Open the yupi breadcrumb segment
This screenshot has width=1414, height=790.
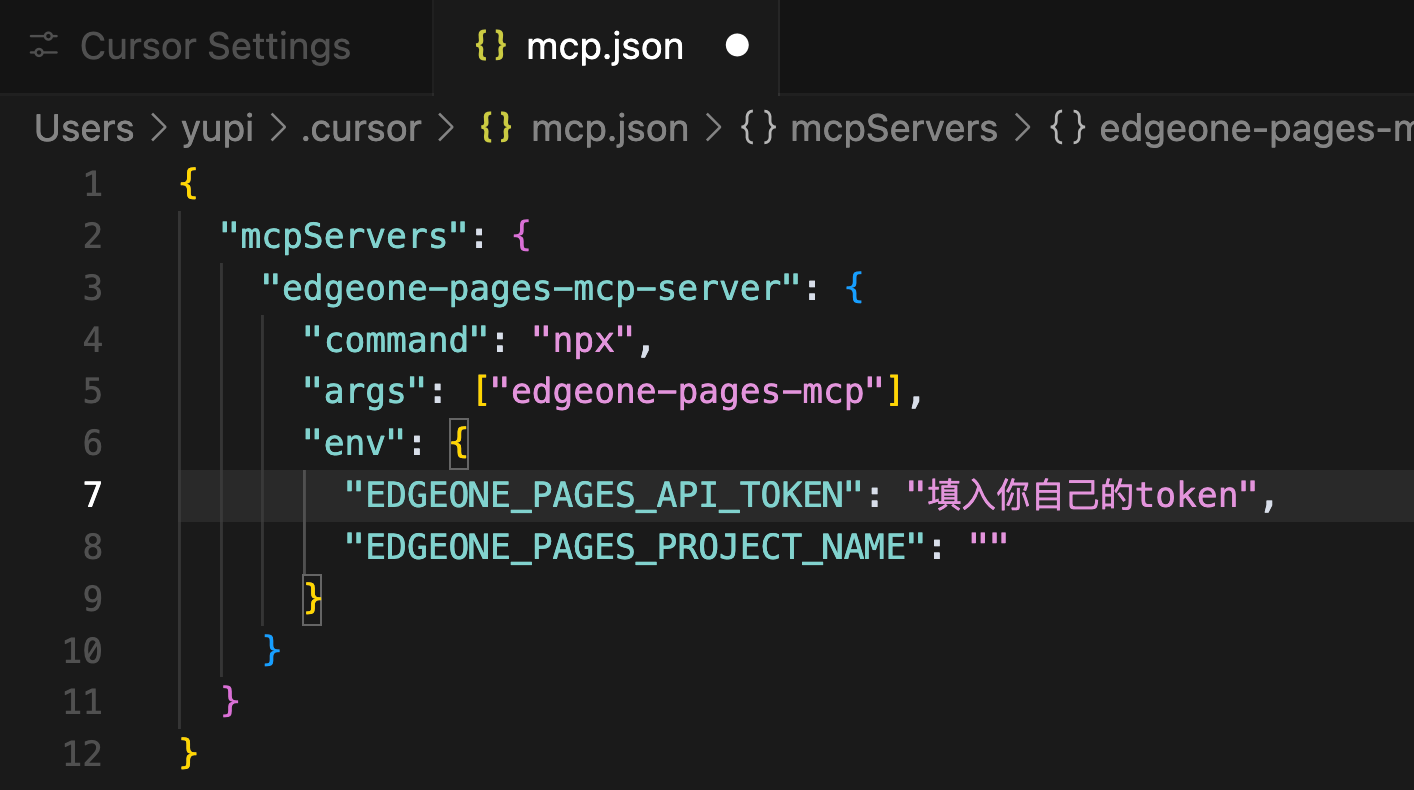(x=218, y=128)
